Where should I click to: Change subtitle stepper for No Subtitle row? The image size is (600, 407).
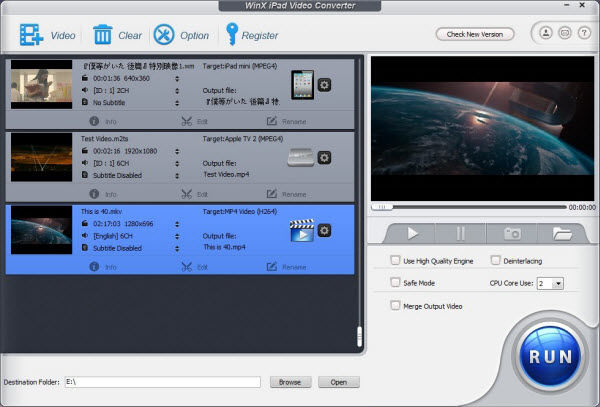tap(177, 103)
